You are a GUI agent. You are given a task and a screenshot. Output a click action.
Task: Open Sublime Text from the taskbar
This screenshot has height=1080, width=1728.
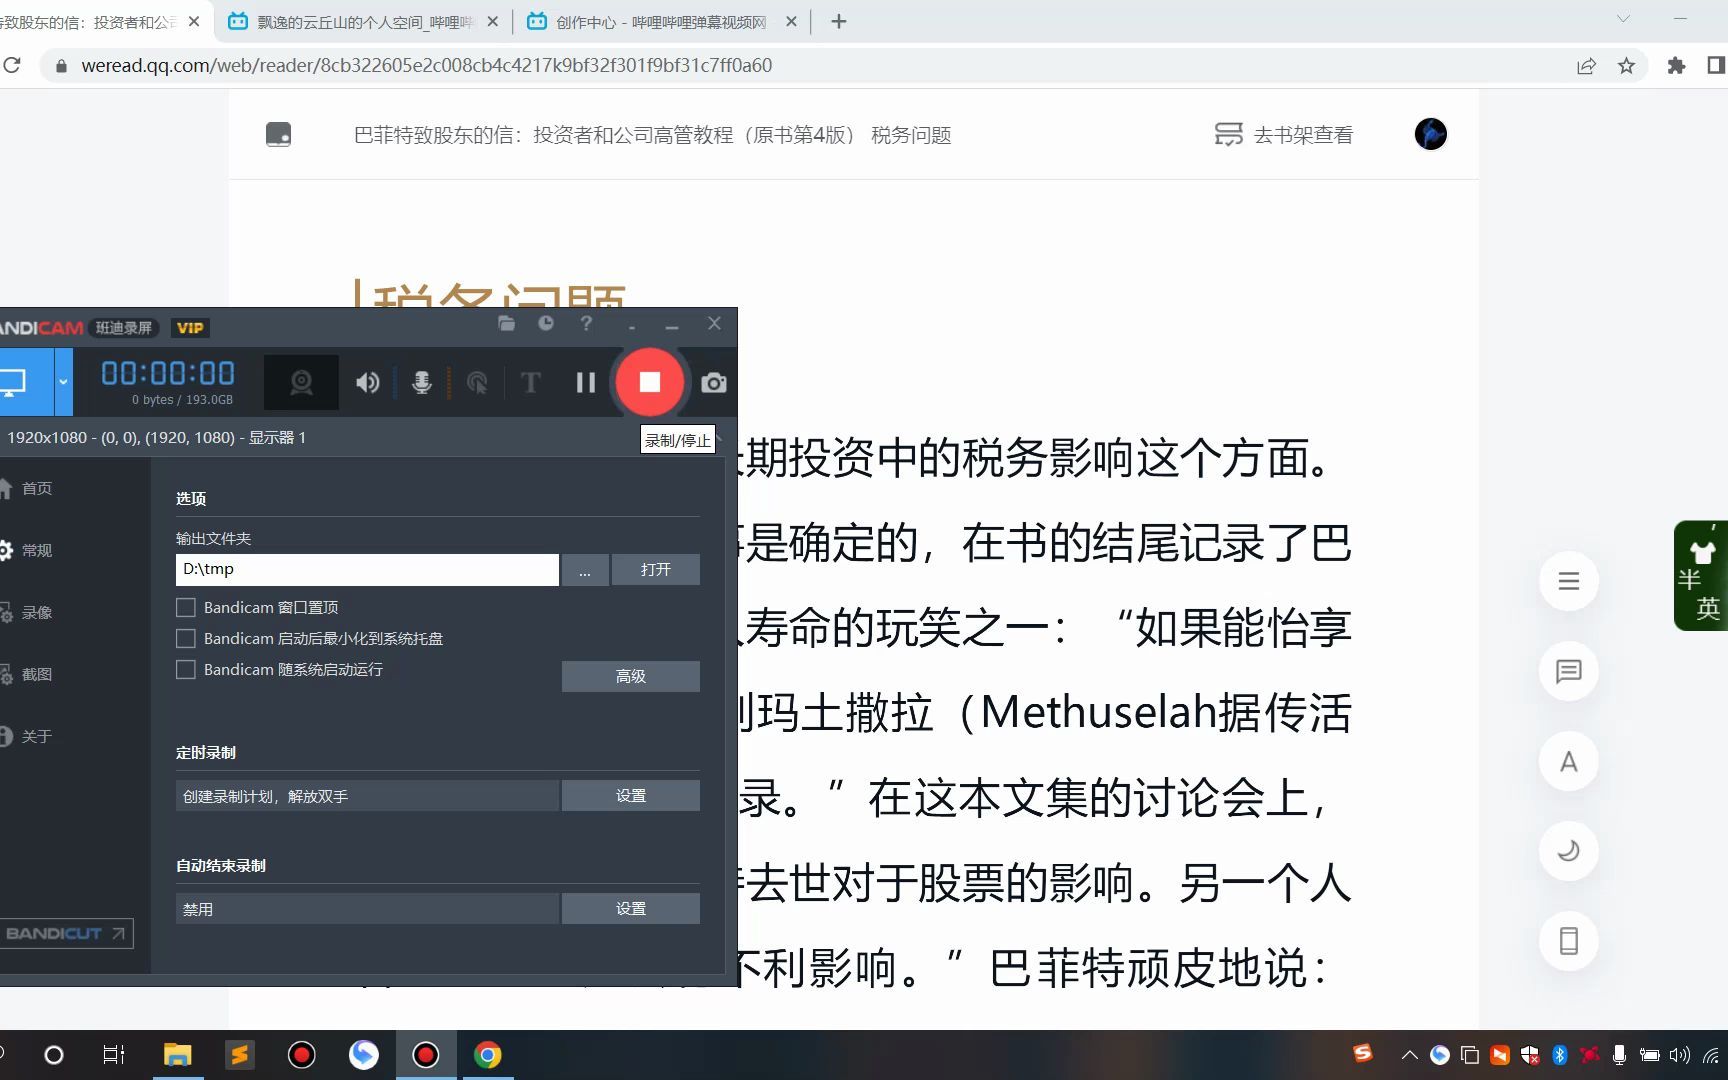coord(239,1055)
